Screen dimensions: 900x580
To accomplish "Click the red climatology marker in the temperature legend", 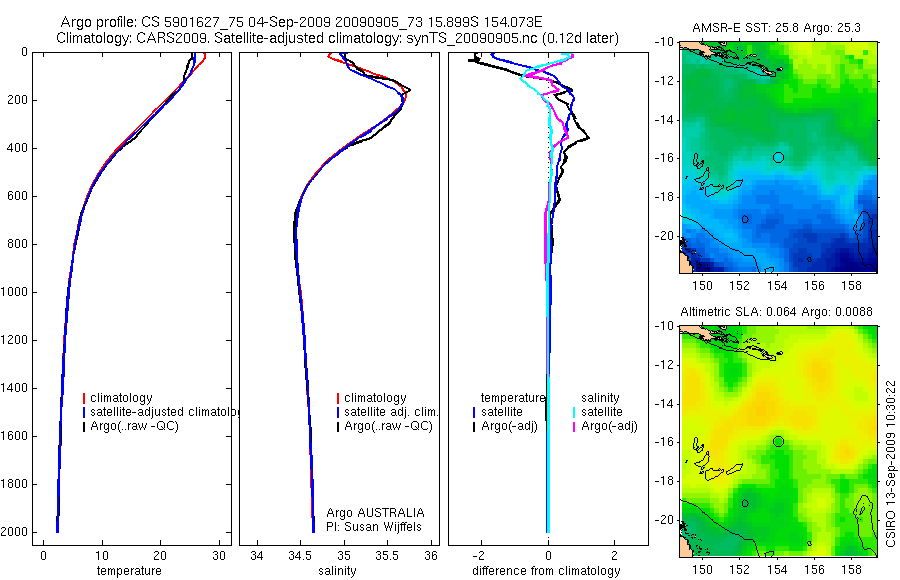I will (x=84, y=398).
